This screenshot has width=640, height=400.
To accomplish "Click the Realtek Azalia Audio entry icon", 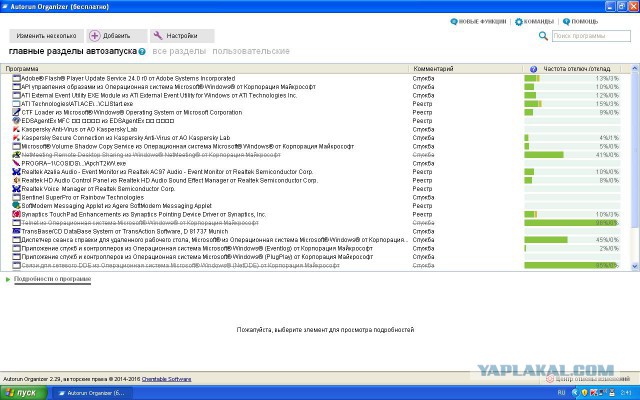I will click(16, 172).
